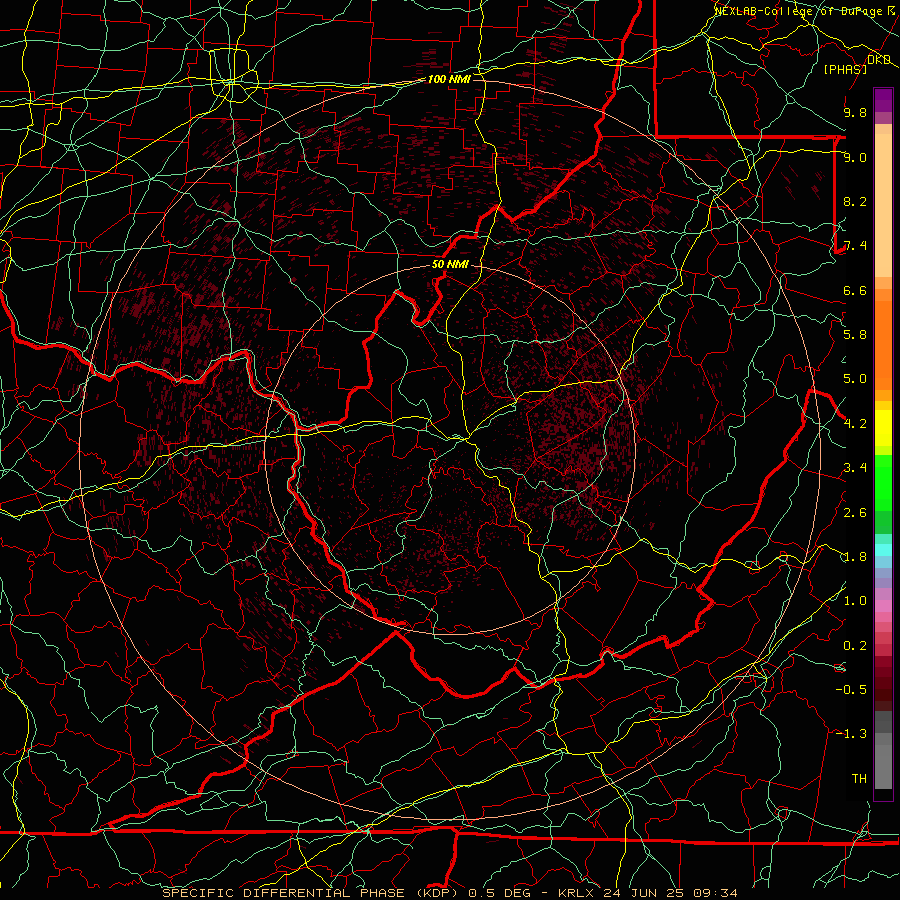Click the 50 NMI range ring label
Viewport: 900px width, 900px height.
click(x=450, y=265)
